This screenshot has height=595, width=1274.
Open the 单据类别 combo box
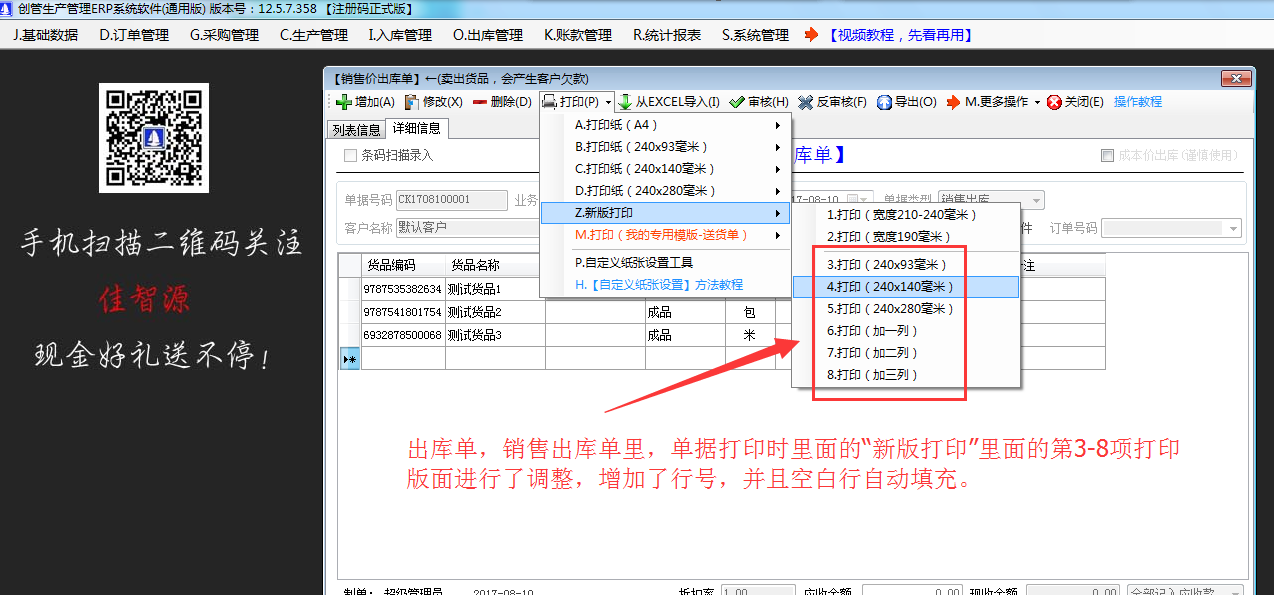[1036, 200]
